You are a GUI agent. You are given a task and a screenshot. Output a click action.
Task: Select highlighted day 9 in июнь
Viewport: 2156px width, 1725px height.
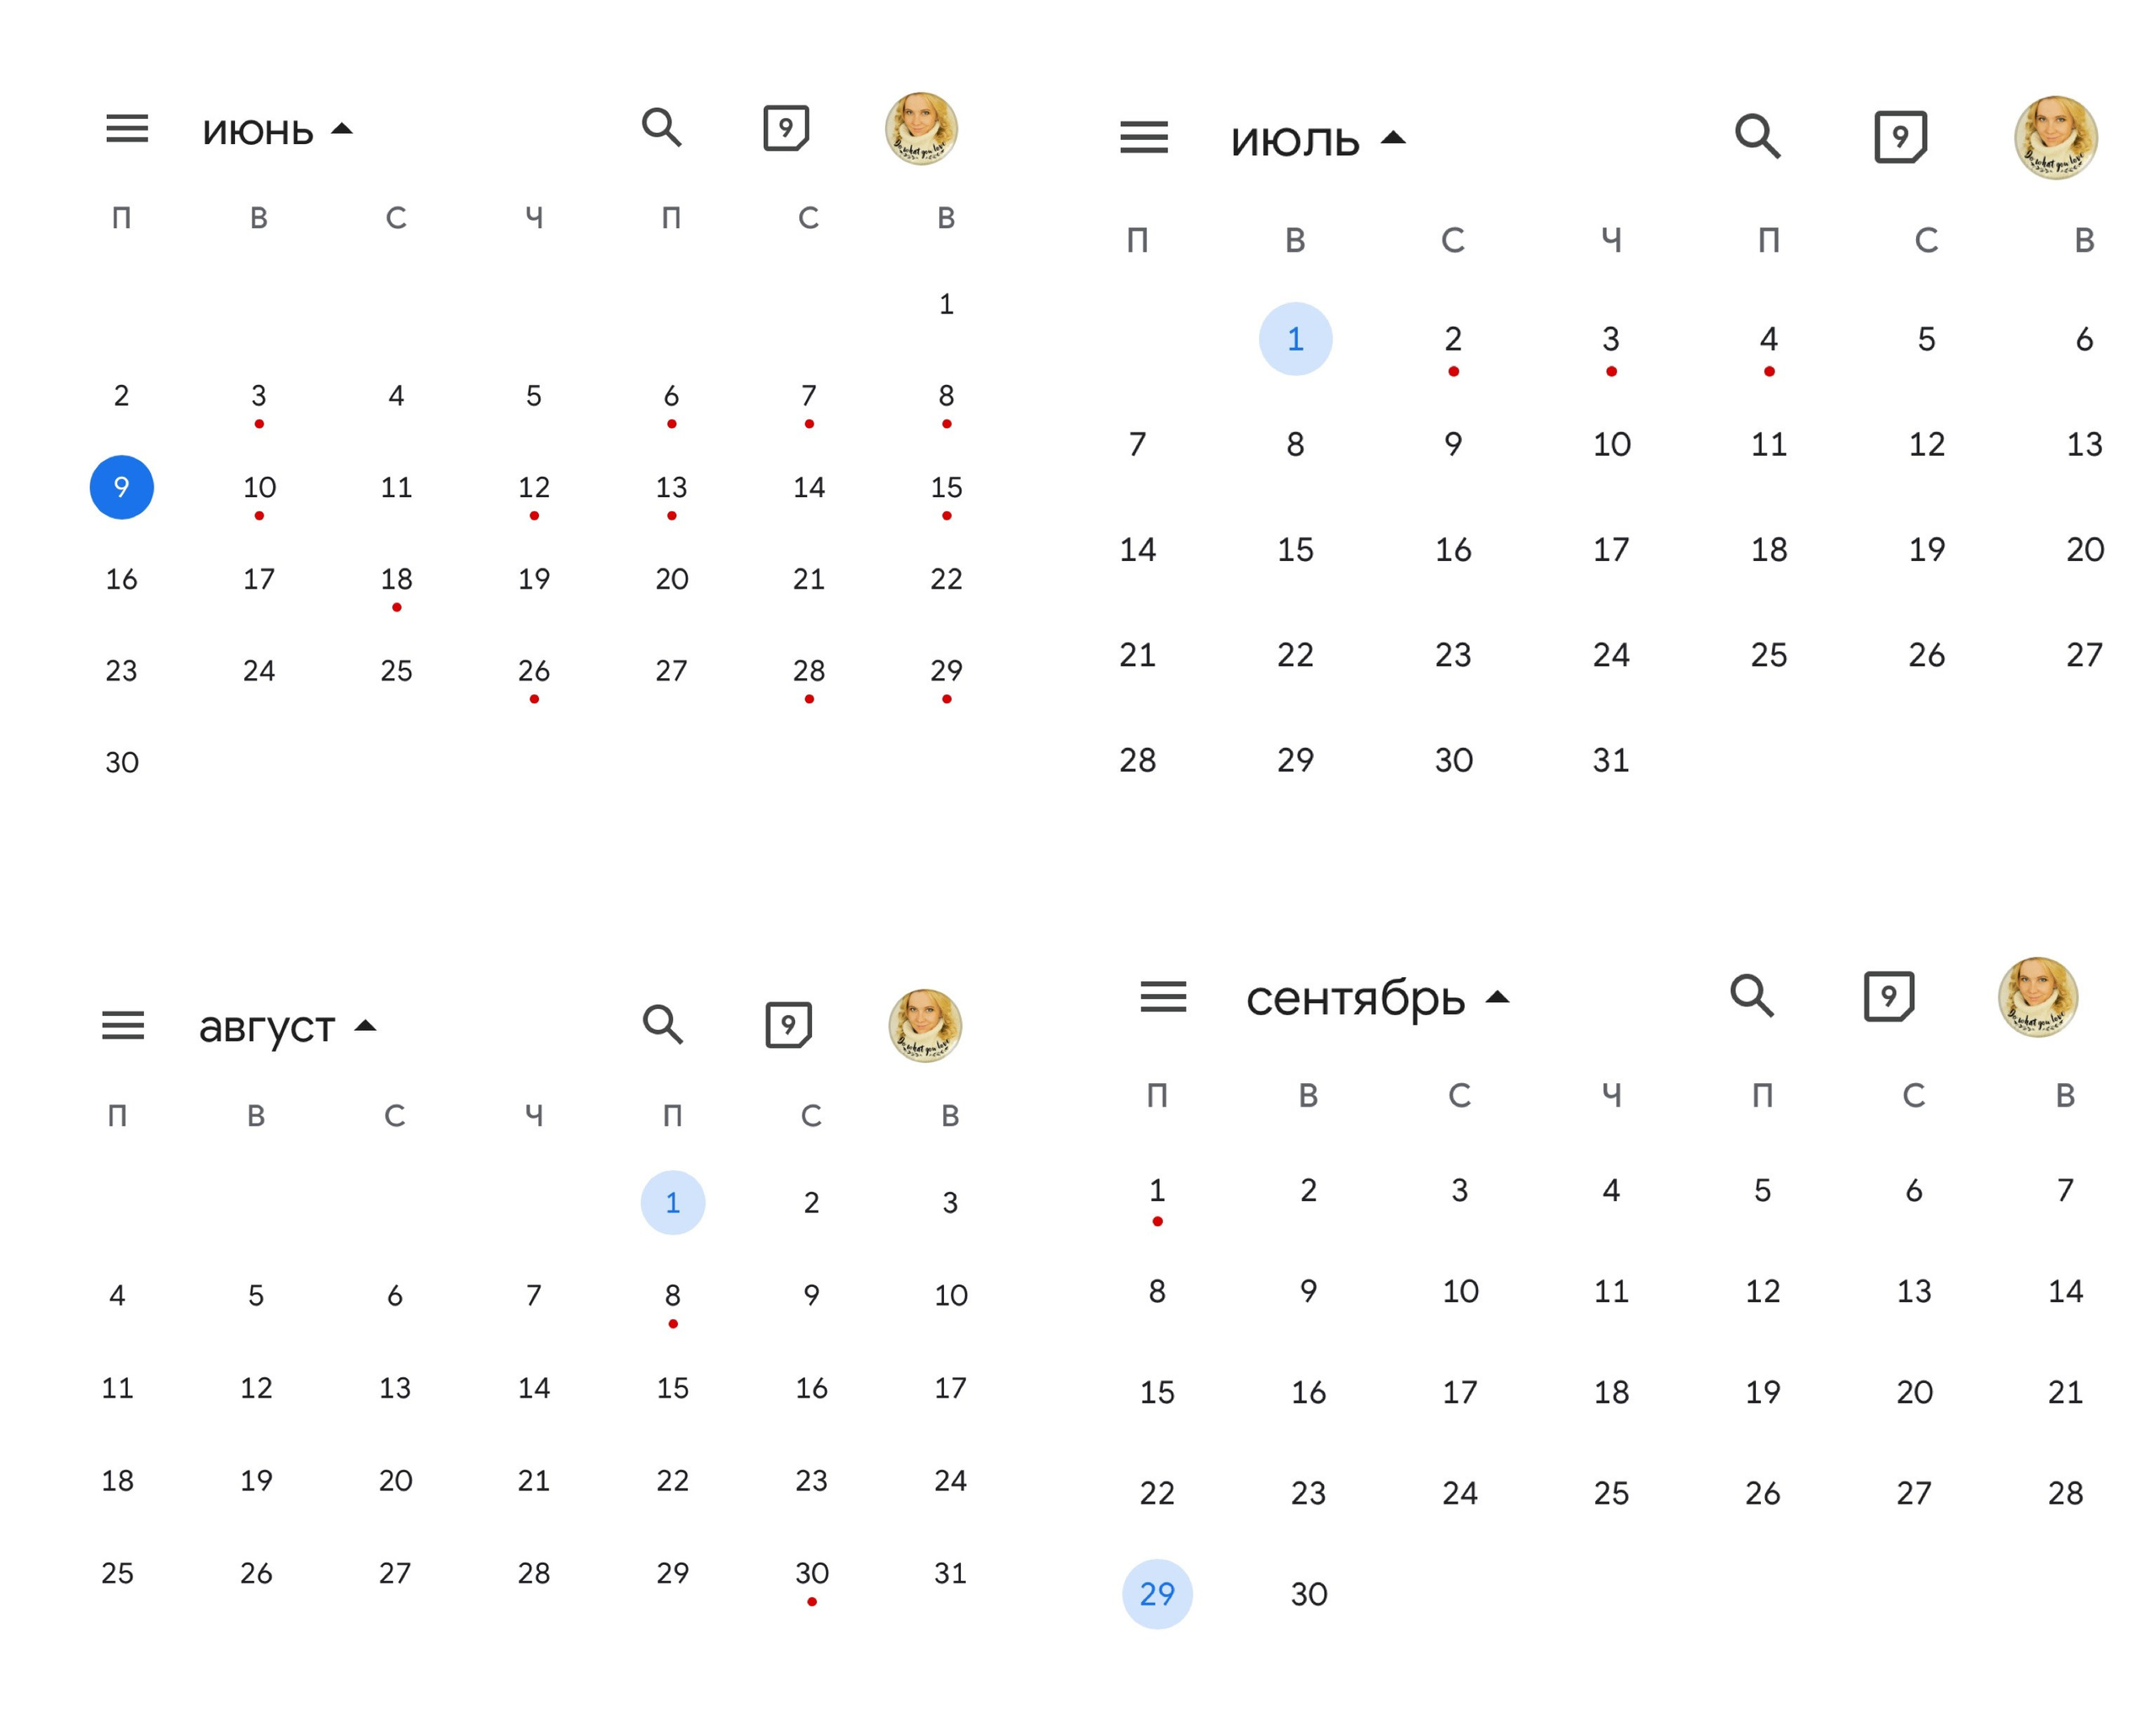pyautogui.click(x=121, y=487)
